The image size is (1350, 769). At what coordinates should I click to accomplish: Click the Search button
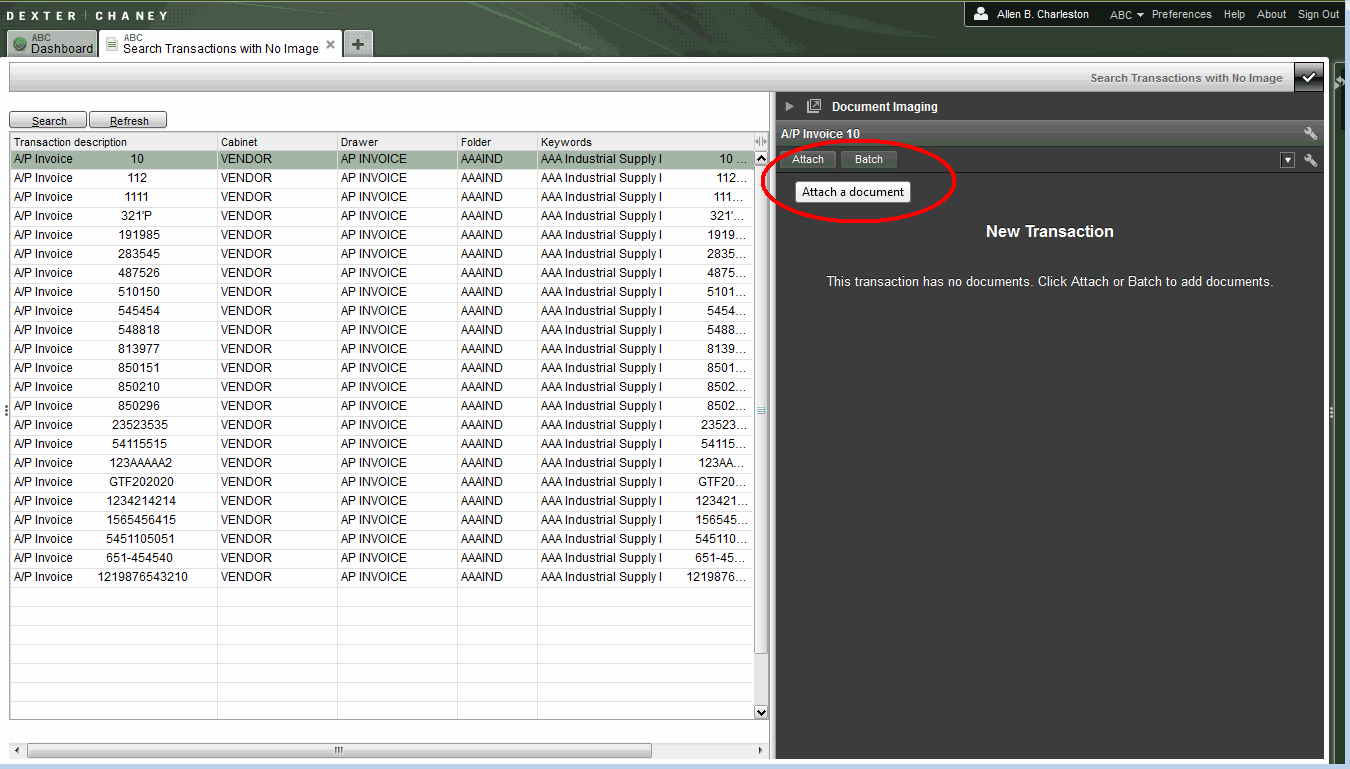tap(48, 120)
